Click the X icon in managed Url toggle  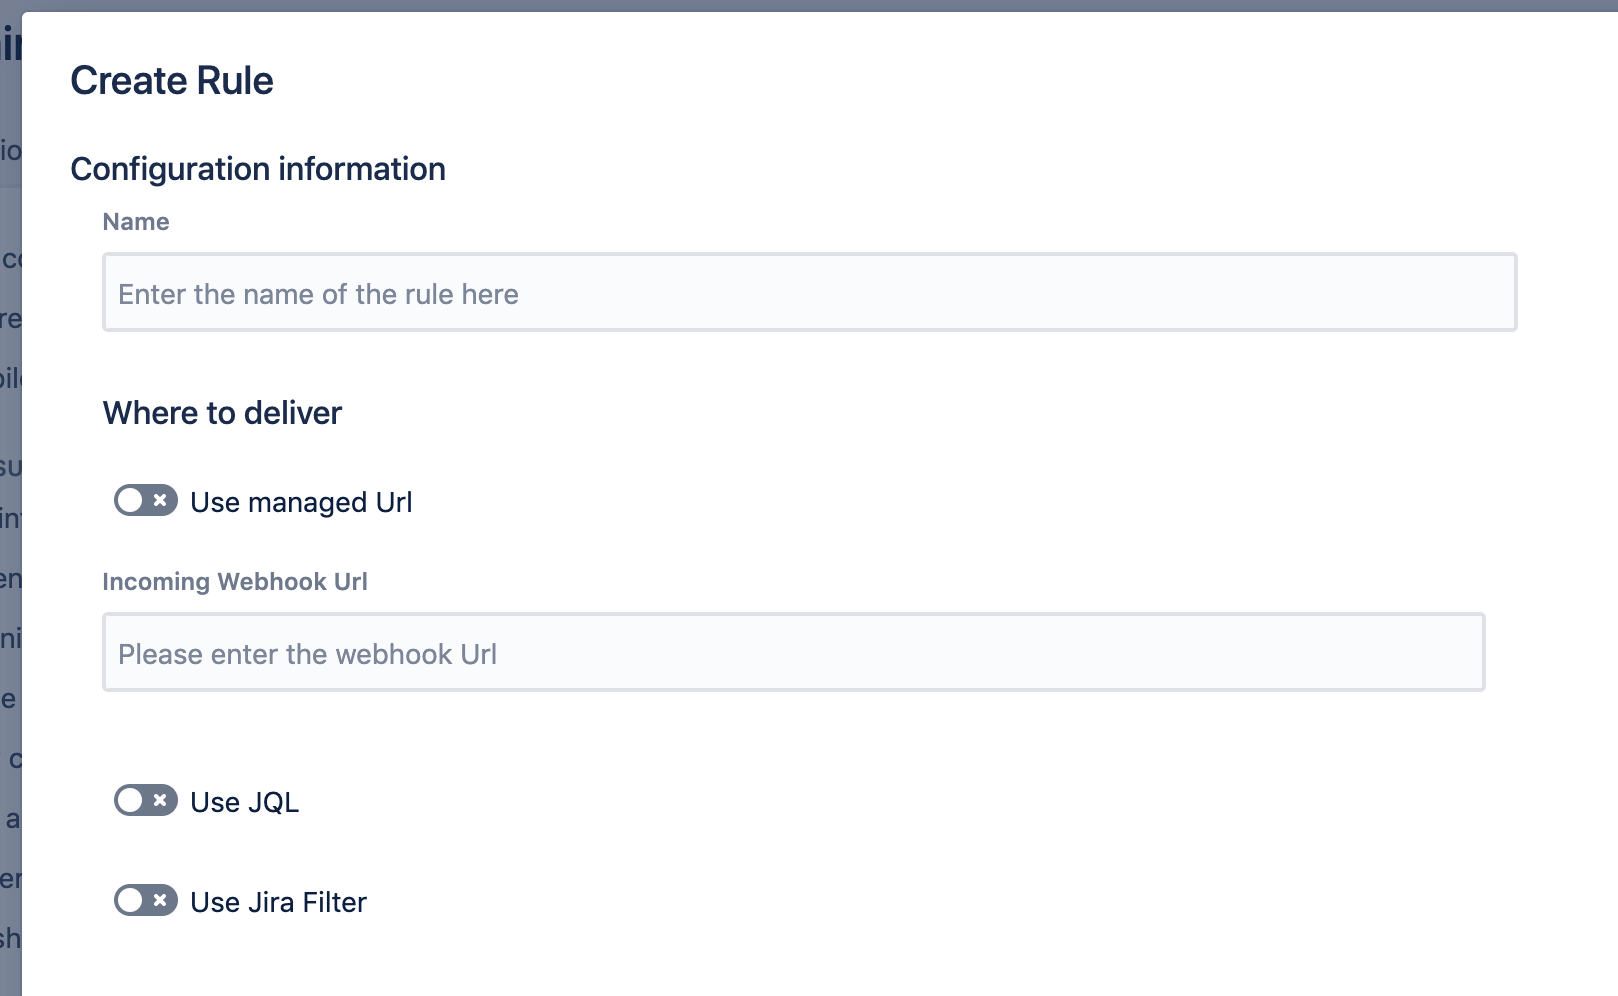(160, 500)
